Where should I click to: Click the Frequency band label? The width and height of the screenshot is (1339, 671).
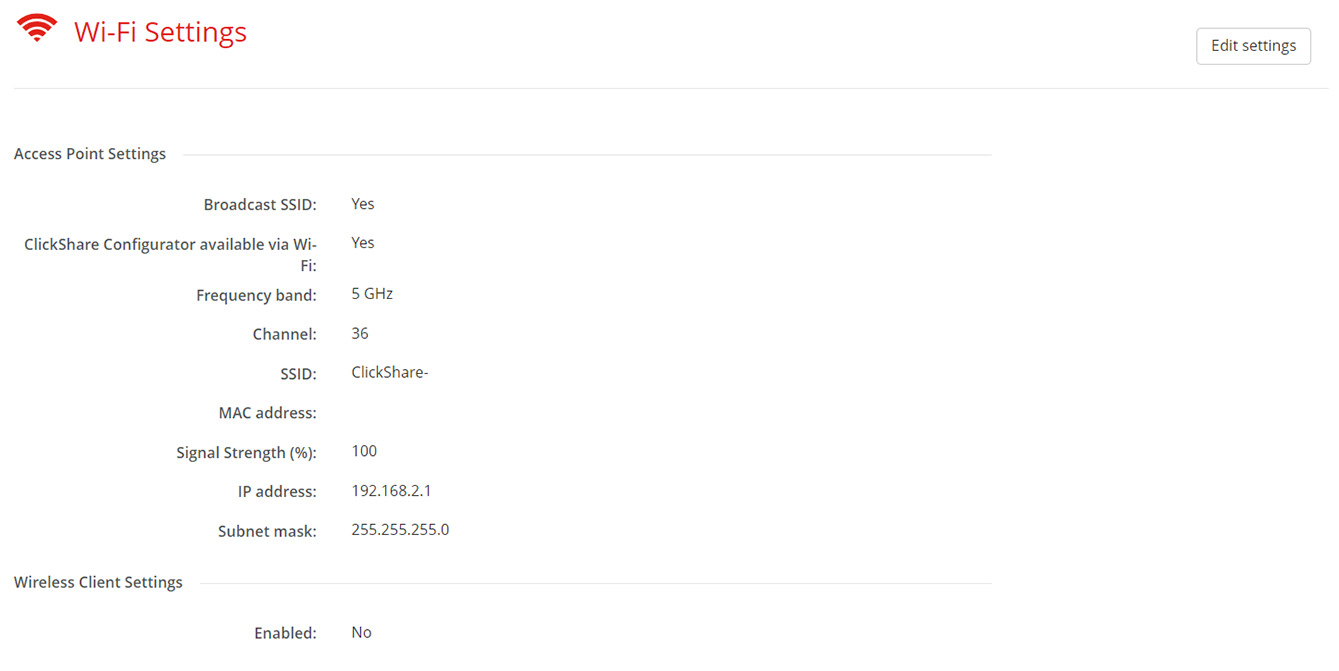[256, 296]
